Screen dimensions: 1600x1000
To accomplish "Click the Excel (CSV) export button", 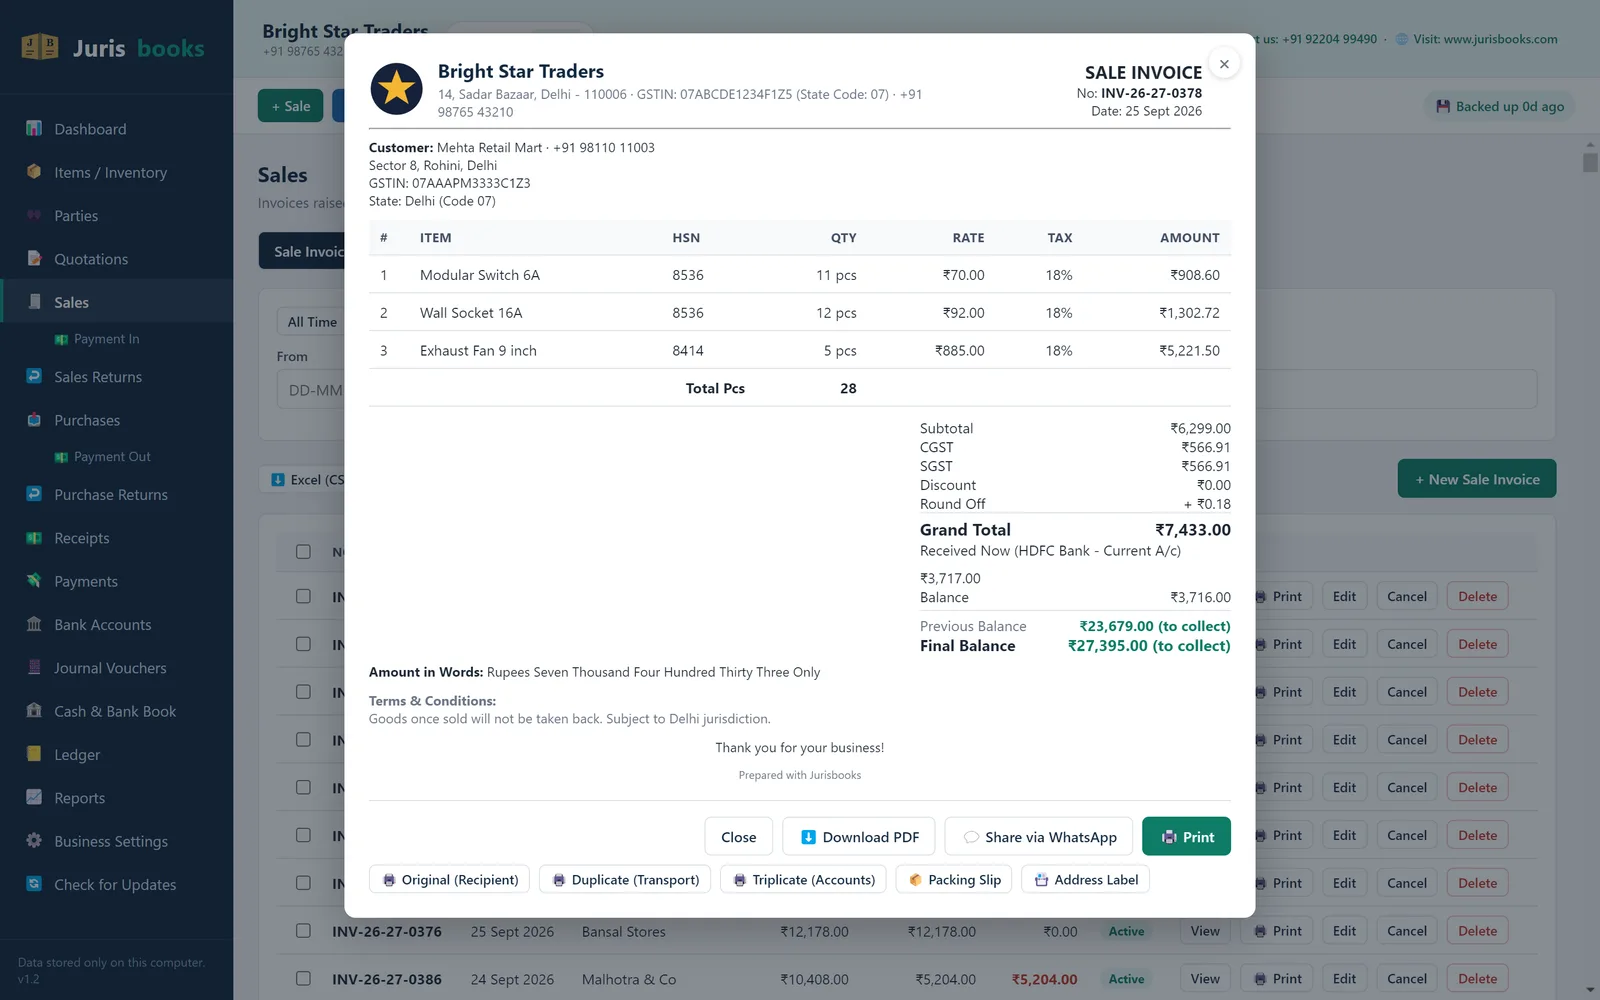I will pos(302,480).
